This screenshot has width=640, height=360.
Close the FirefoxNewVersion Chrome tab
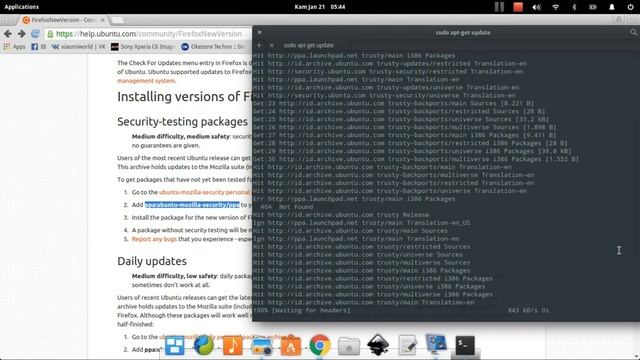click(x=102, y=20)
